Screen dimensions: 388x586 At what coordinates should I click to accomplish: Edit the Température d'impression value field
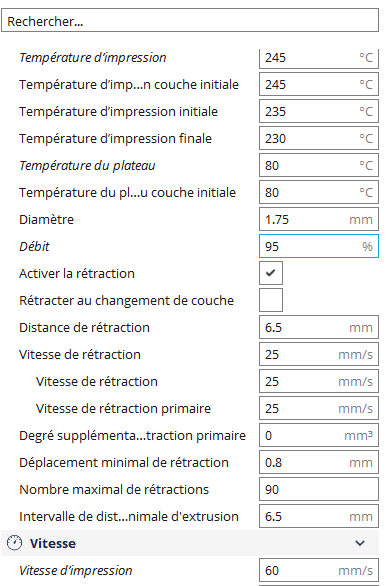coord(319,58)
